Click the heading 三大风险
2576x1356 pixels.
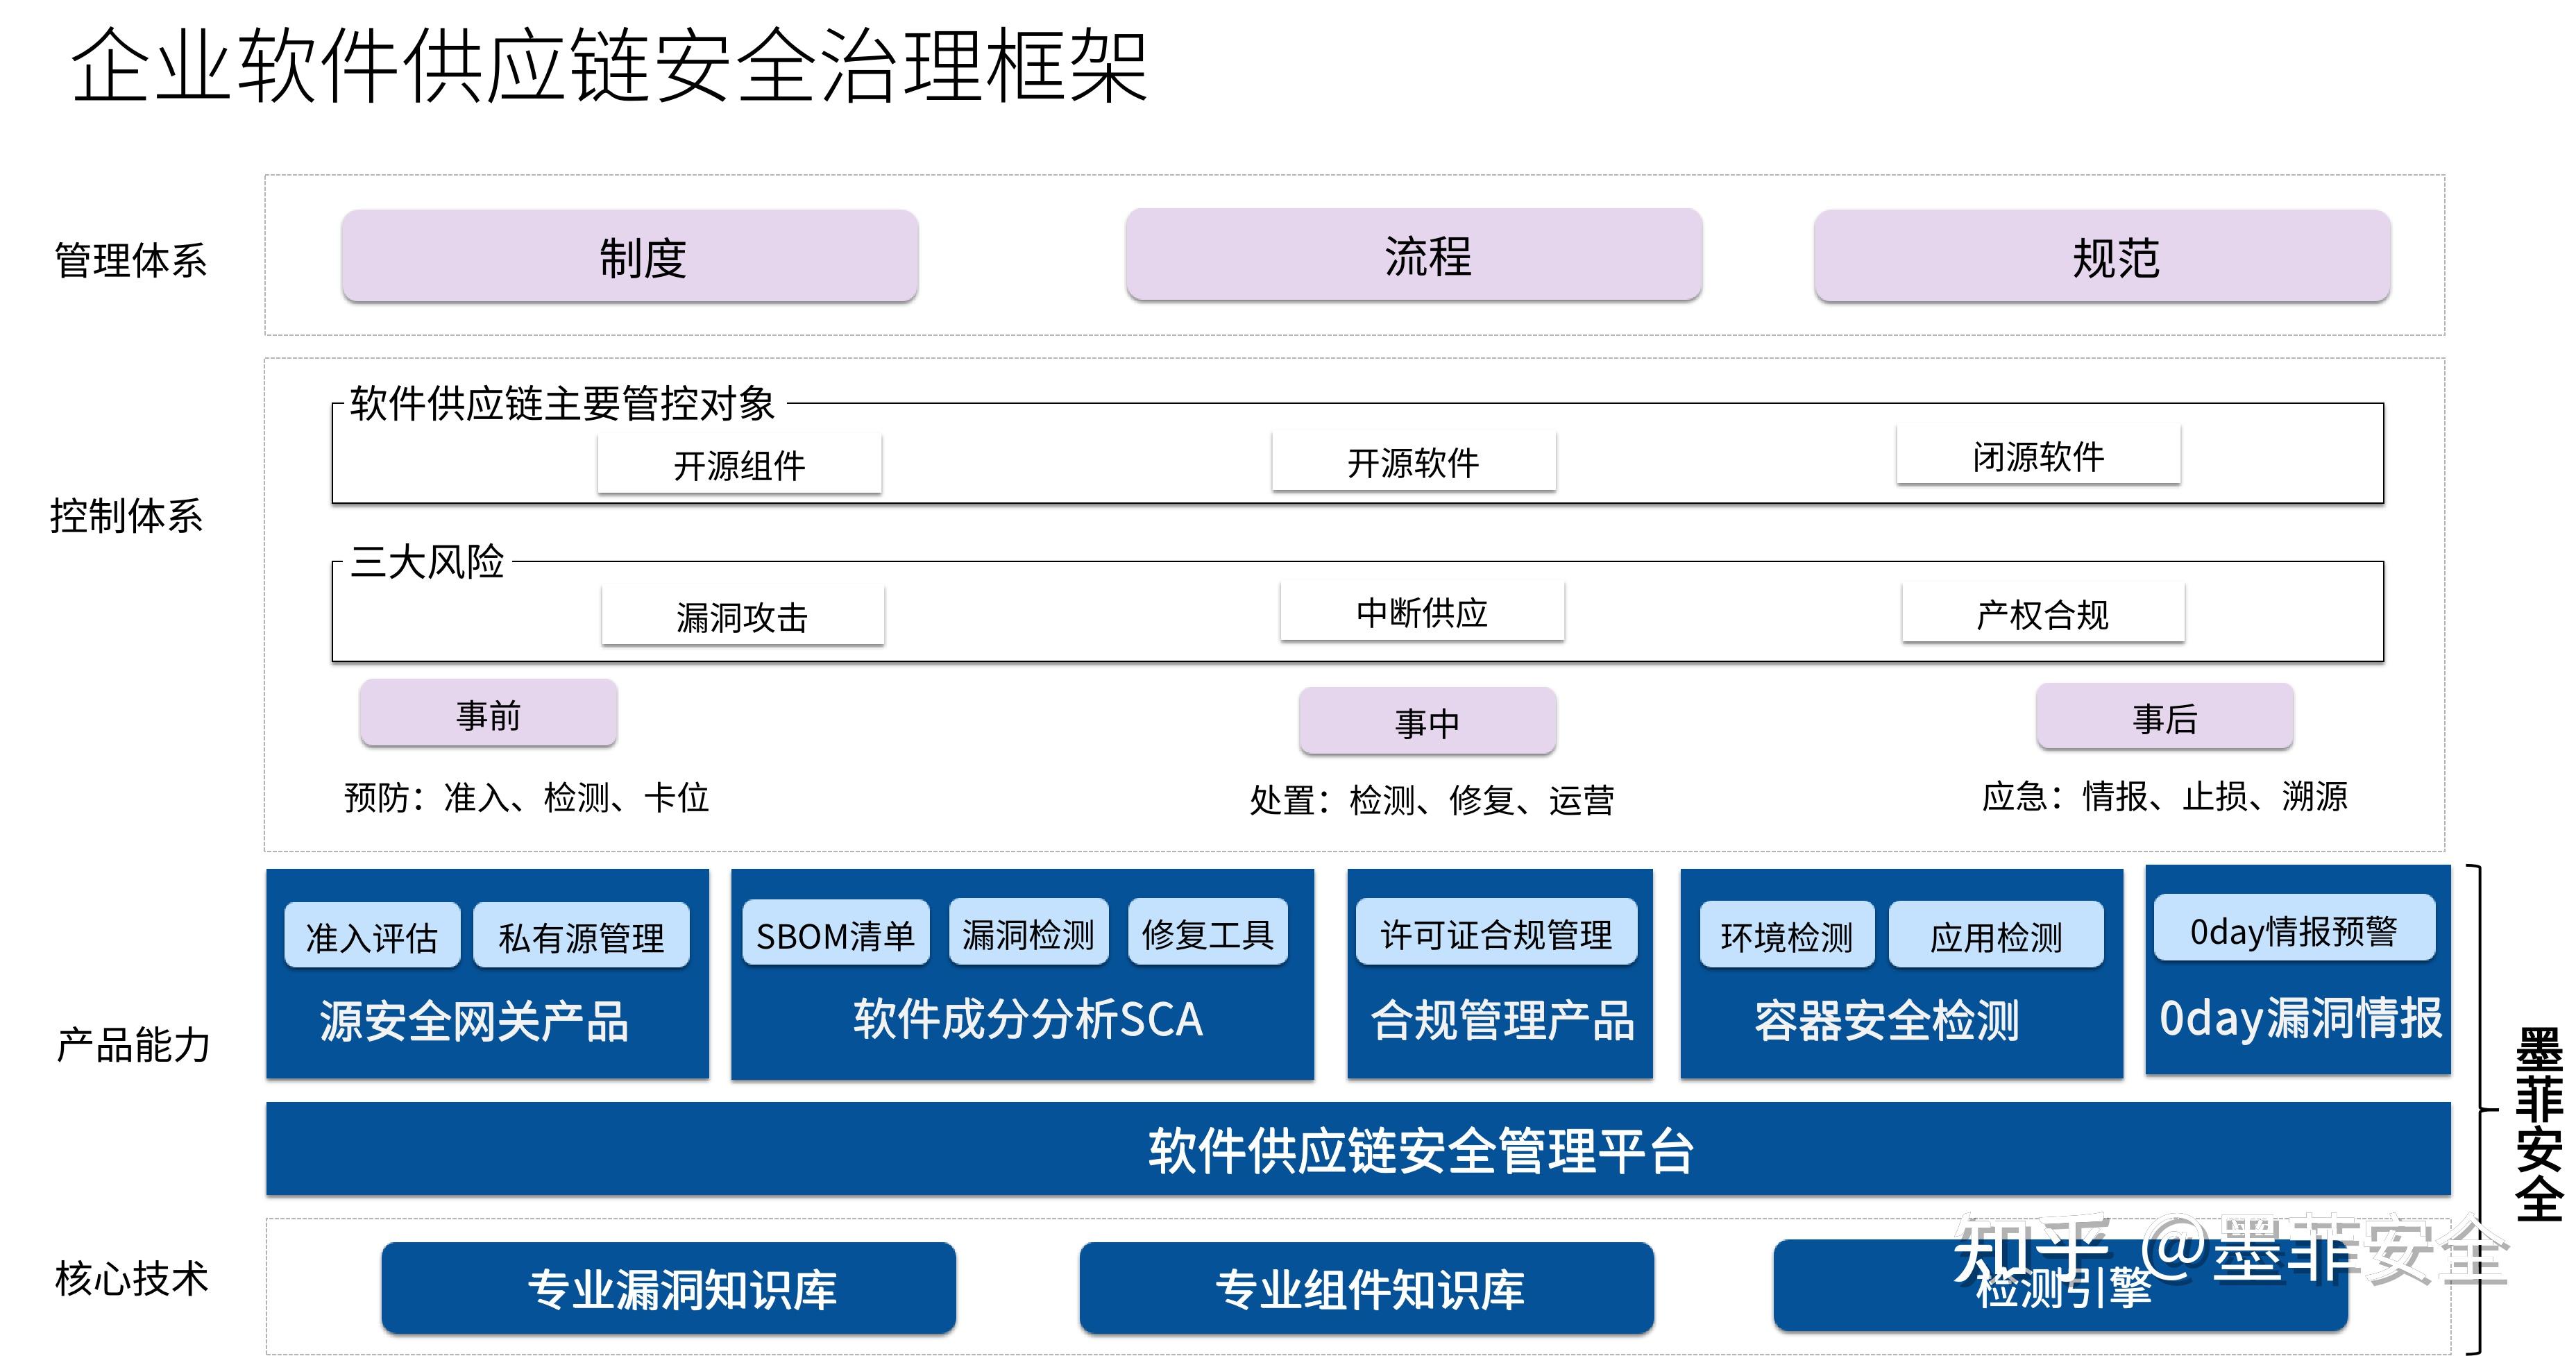tap(427, 561)
